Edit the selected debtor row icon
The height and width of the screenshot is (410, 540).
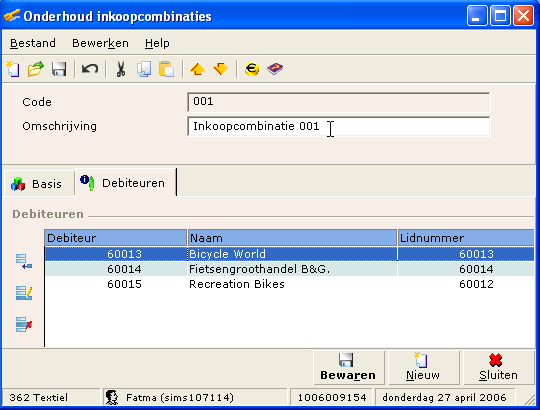pos(24,293)
